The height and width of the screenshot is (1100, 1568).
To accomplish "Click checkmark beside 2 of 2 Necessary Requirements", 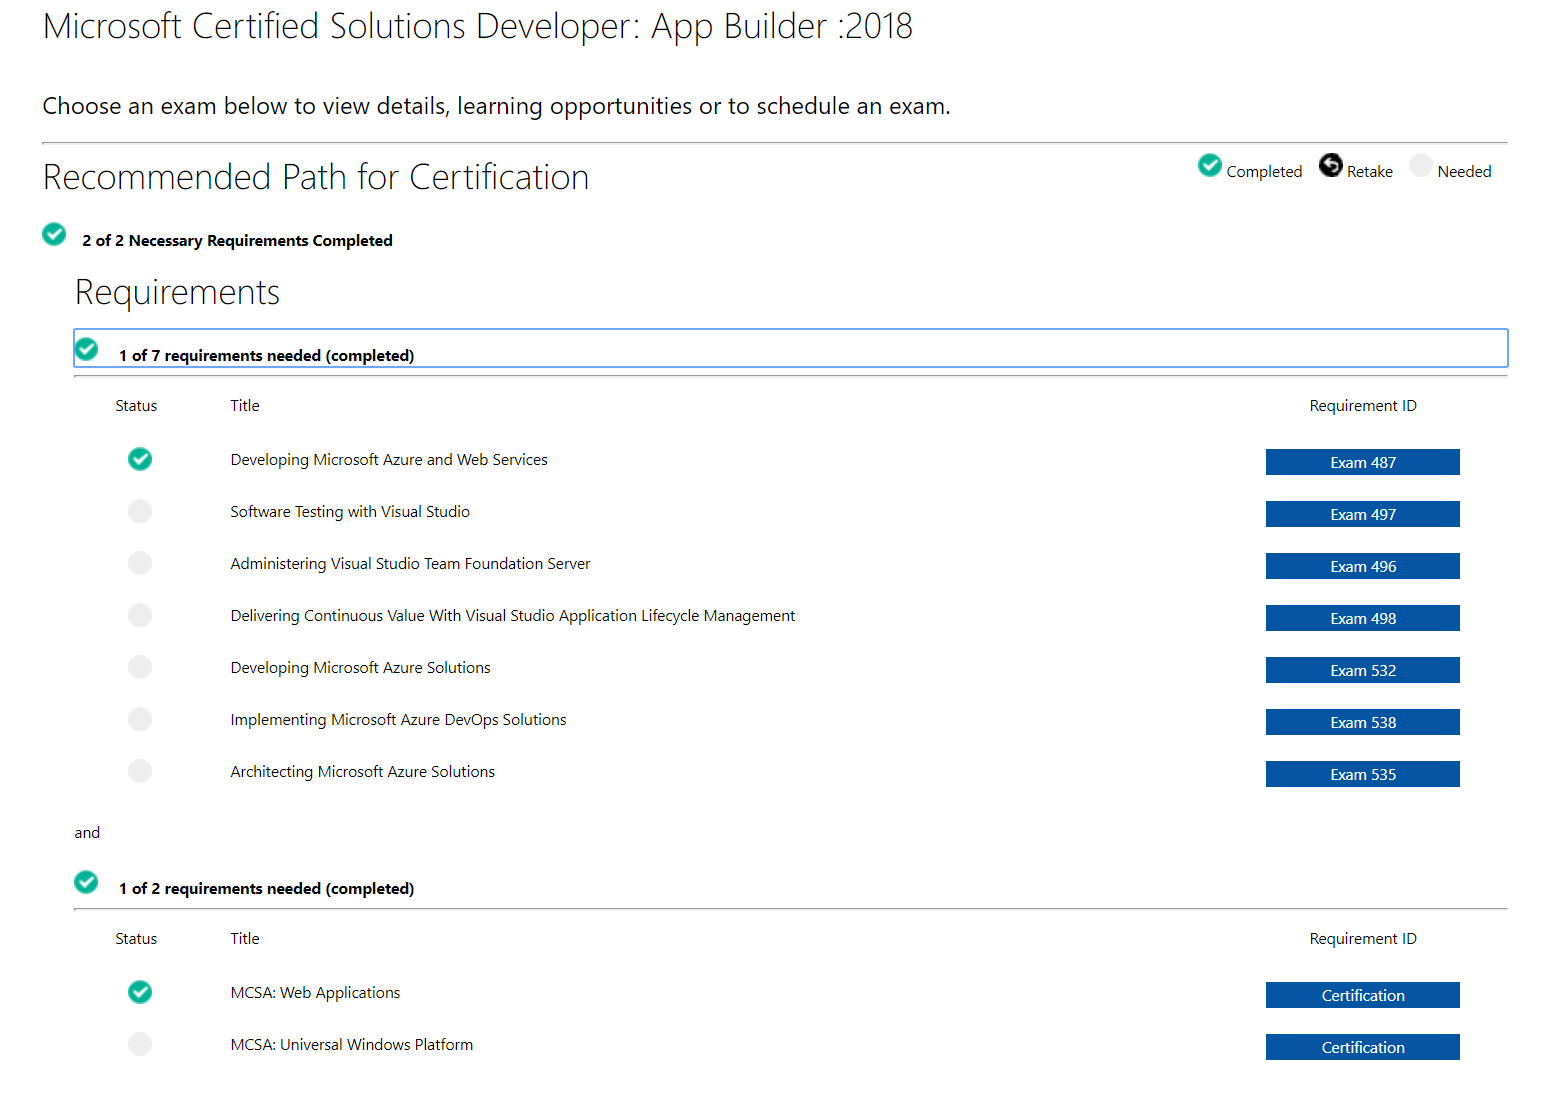I will point(54,234).
